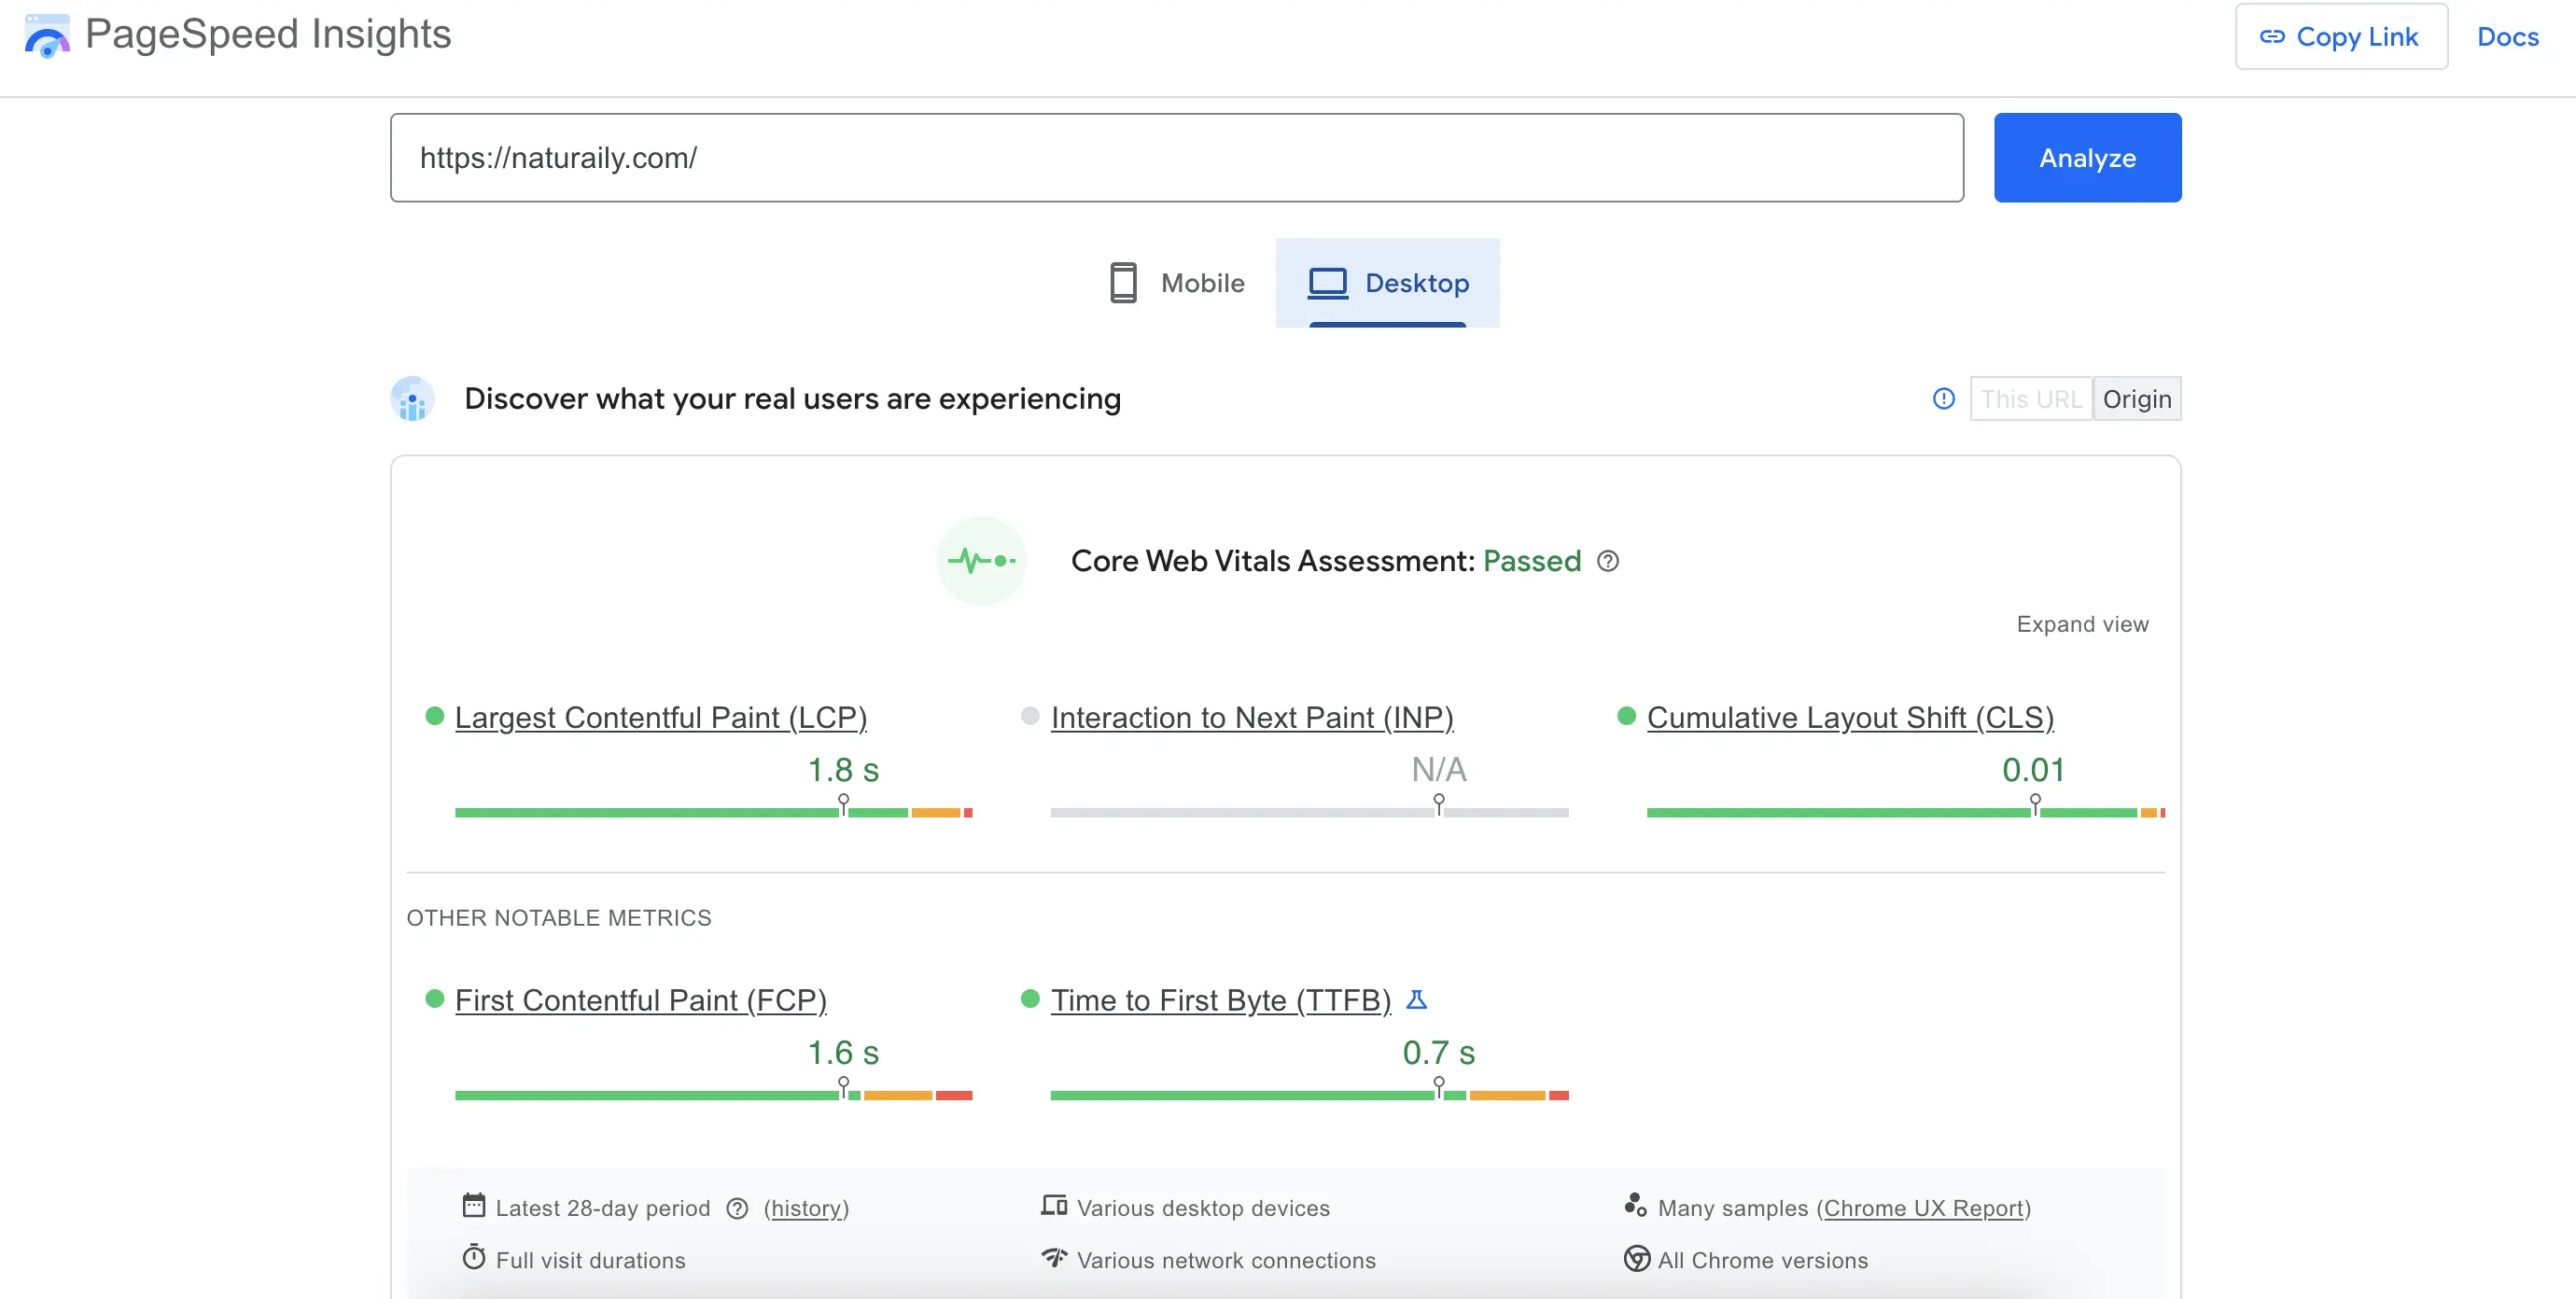The image size is (2576, 1299).
Task: Click Expand view
Action: (x=2082, y=624)
